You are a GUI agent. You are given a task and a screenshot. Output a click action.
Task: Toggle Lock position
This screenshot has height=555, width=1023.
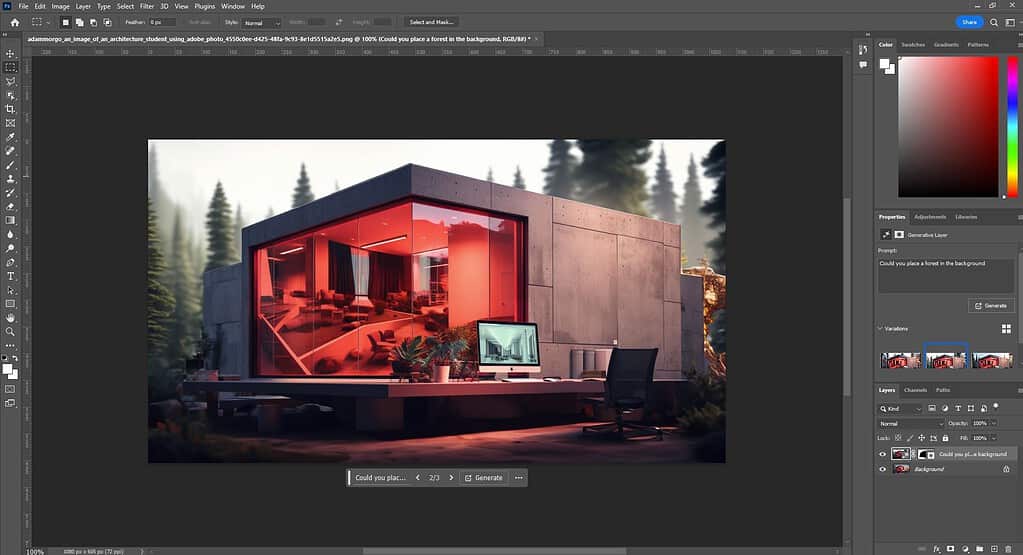coord(922,438)
